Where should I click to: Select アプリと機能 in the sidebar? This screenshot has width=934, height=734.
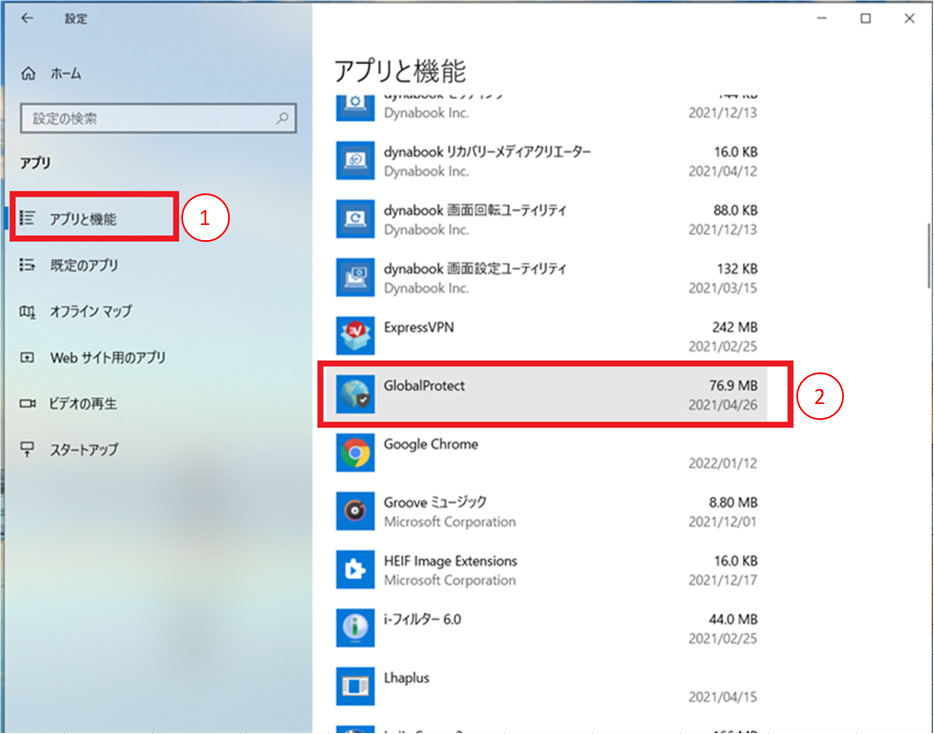point(84,219)
